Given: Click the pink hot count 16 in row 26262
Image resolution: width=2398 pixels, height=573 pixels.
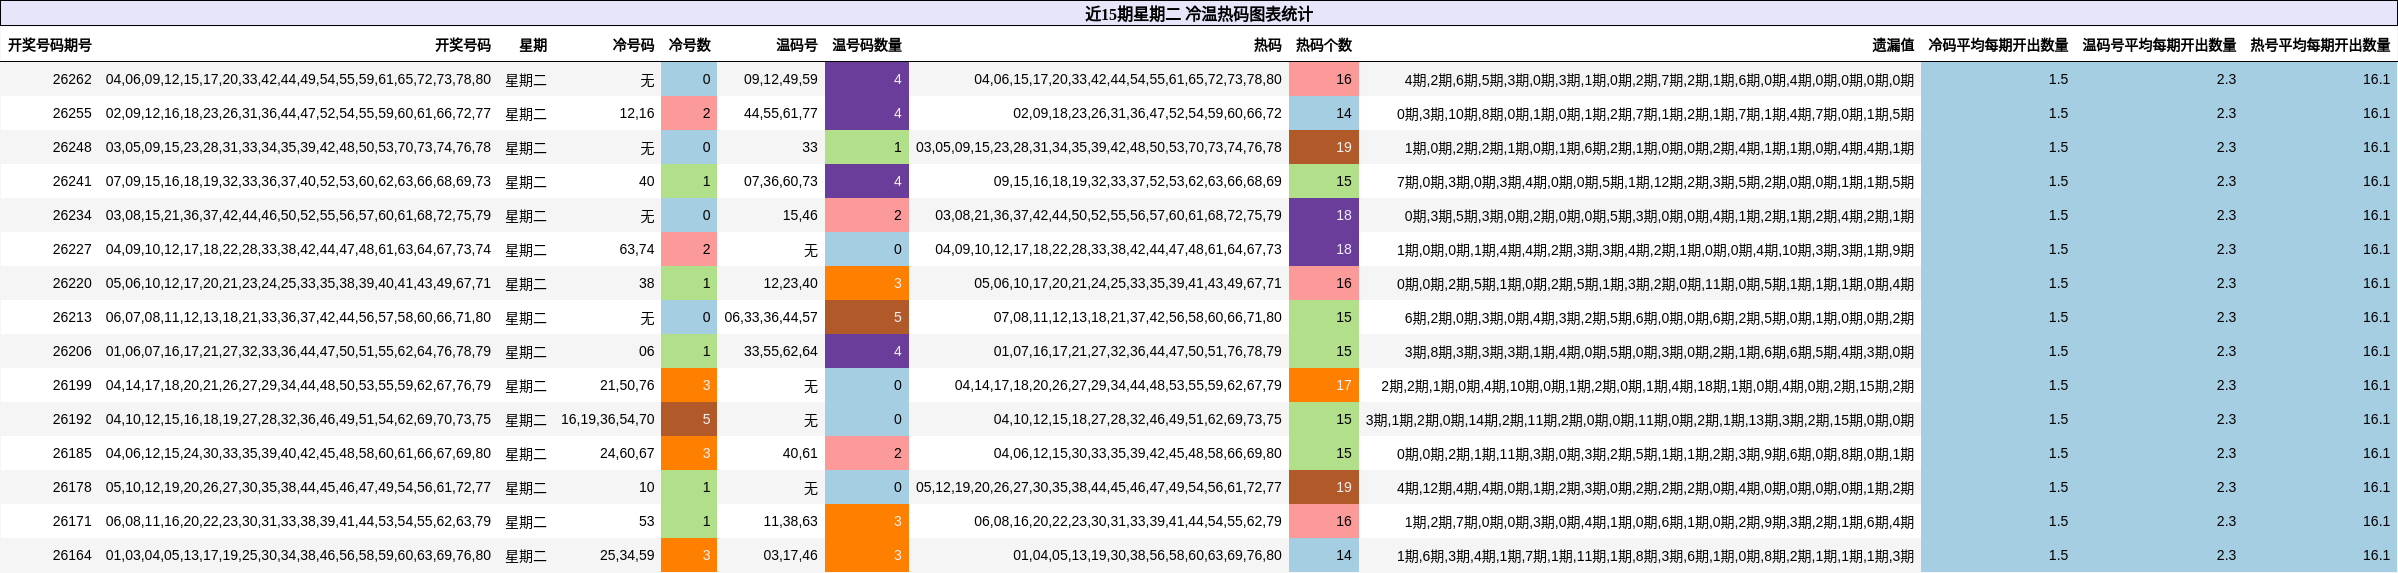Looking at the screenshot, I should (1324, 79).
